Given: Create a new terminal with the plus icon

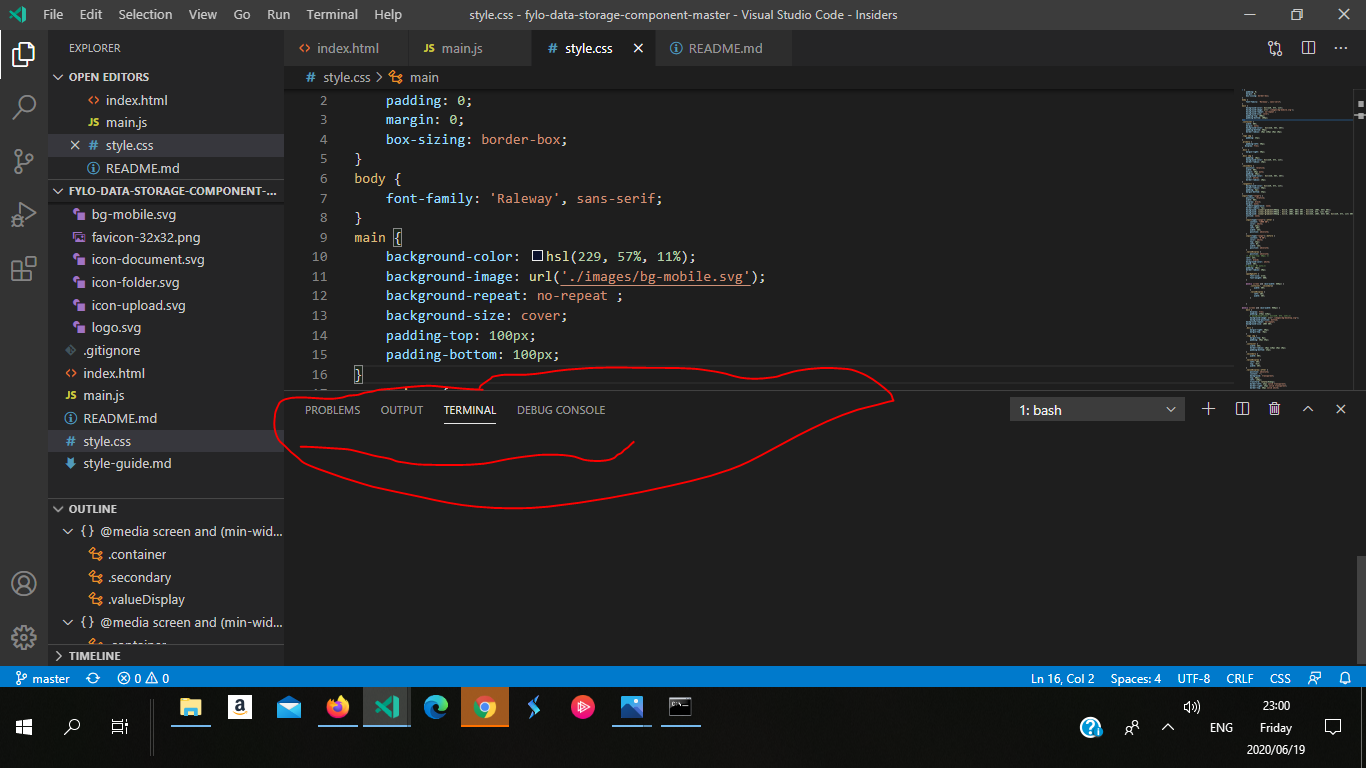Looking at the screenshot, I should pos(1208,409).
